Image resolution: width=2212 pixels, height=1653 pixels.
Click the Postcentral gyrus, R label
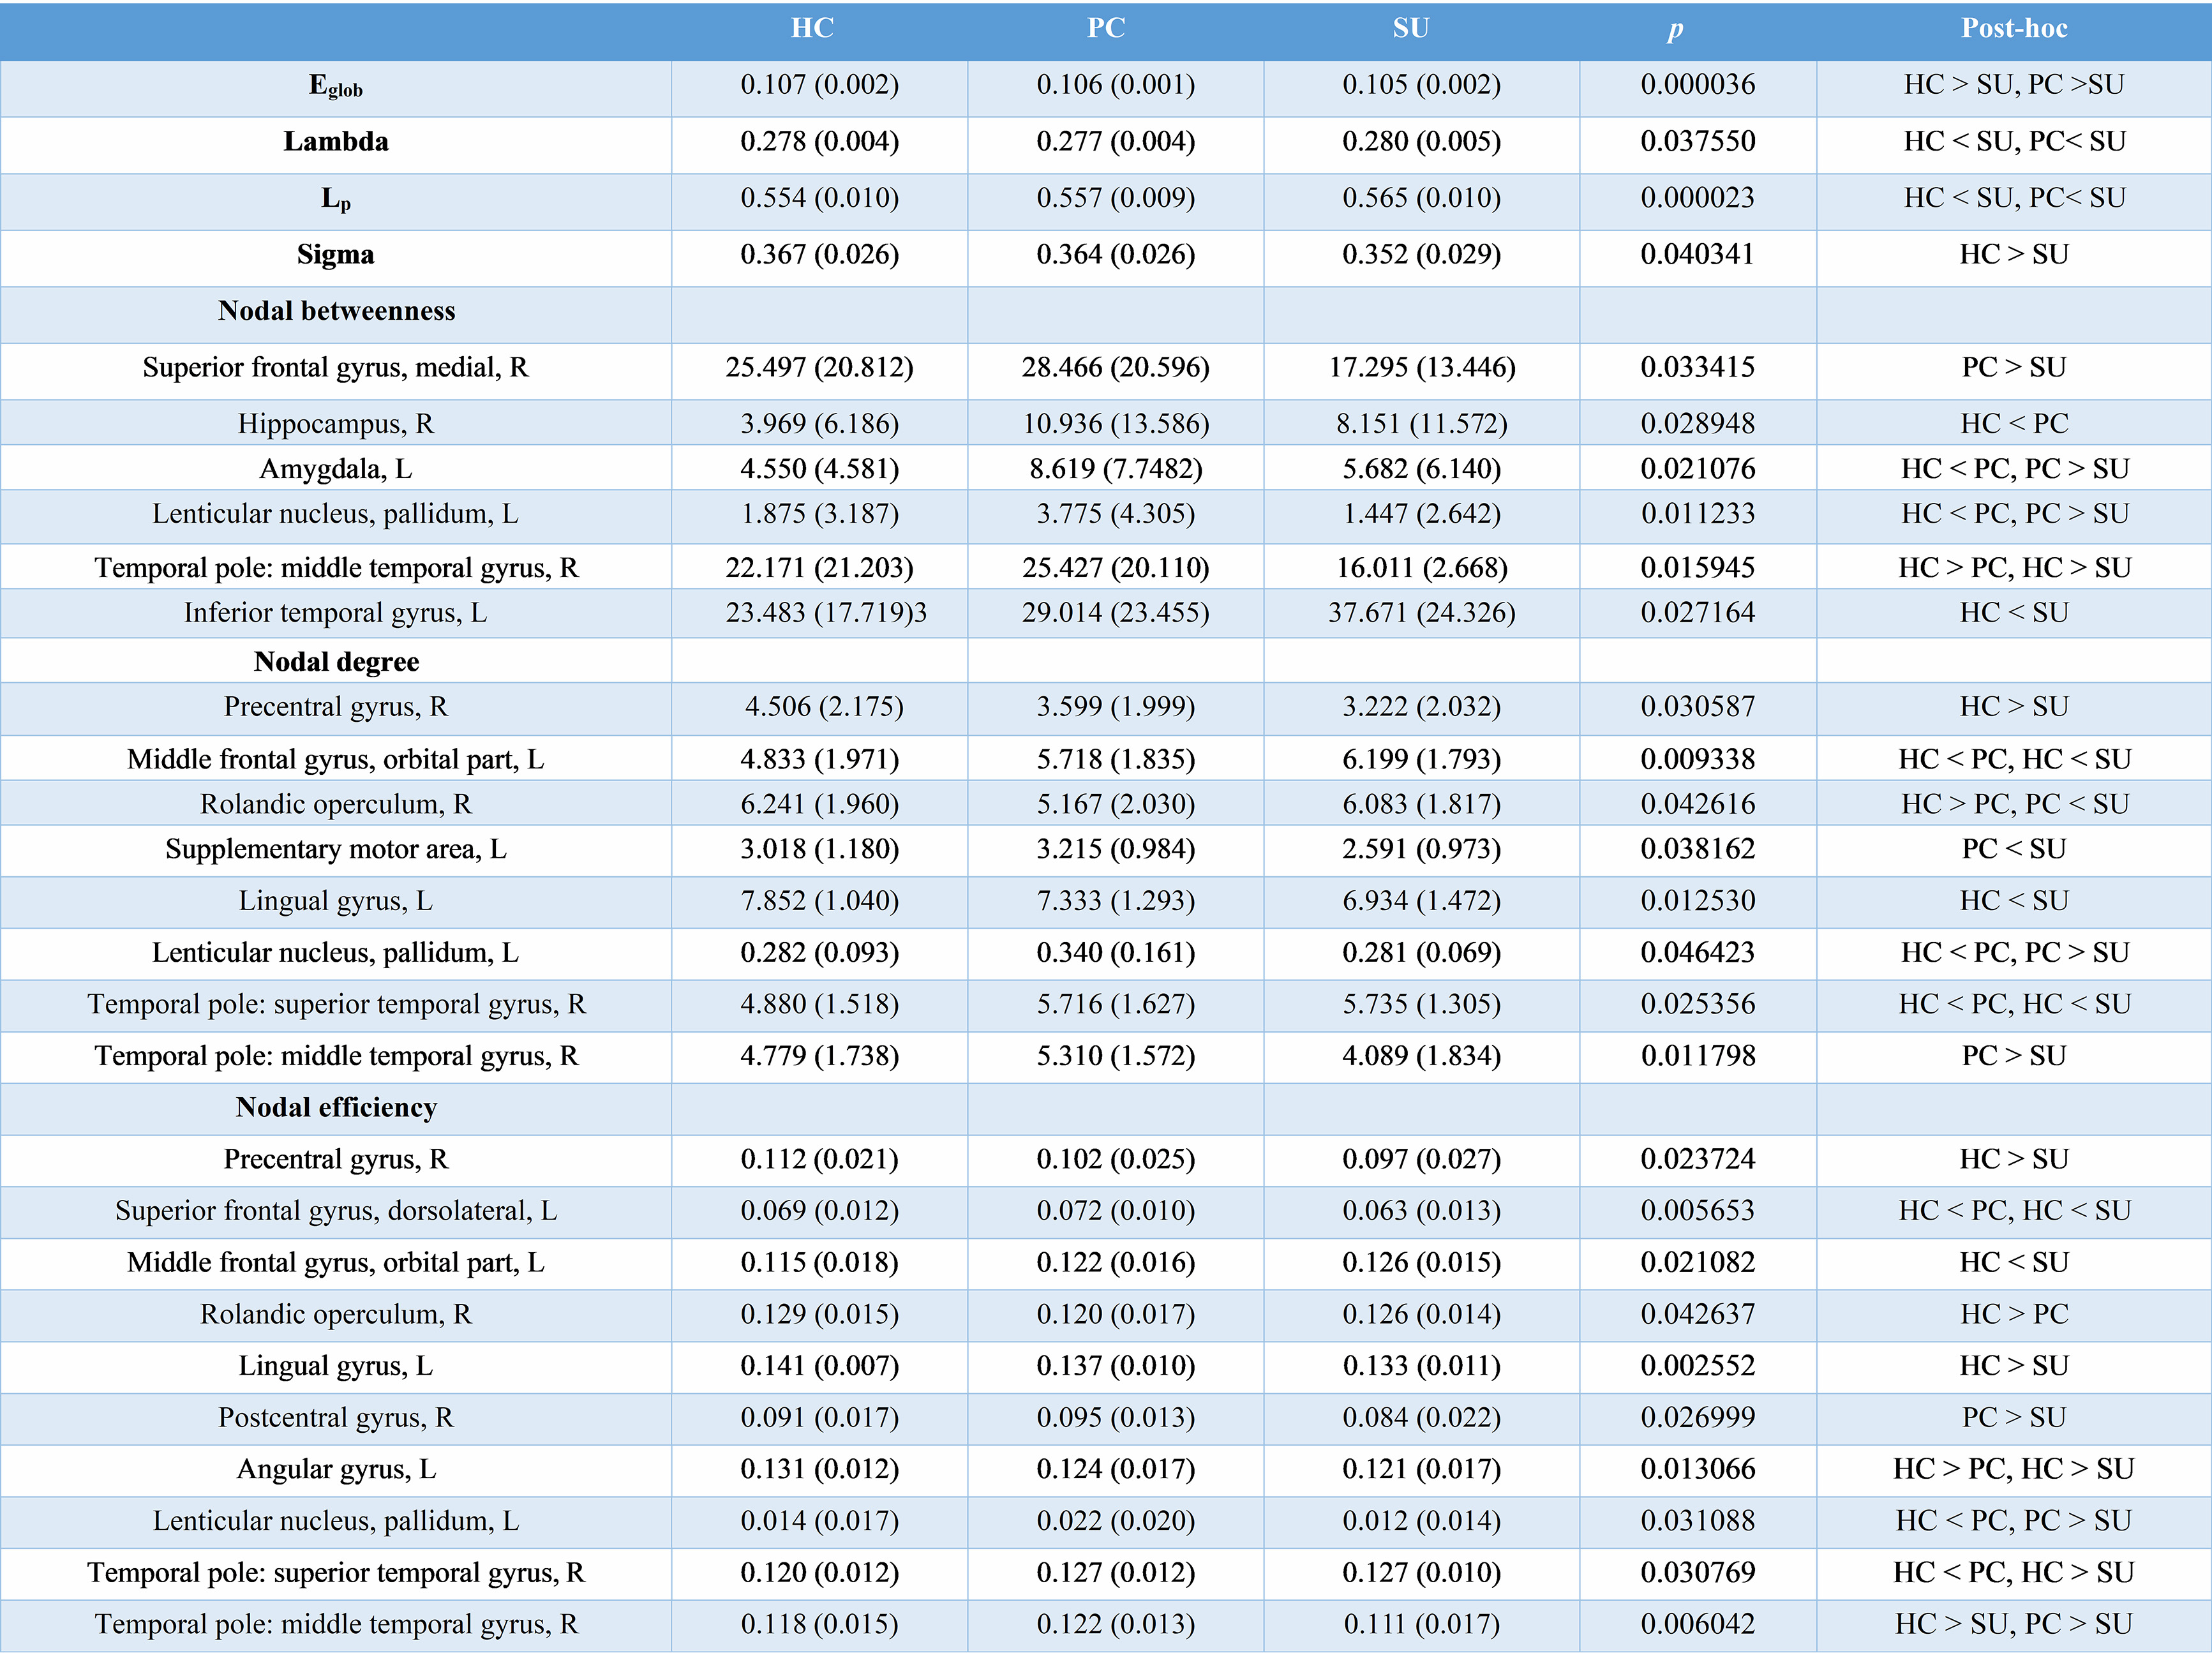pyautogui.click(x=335, y=1417)
